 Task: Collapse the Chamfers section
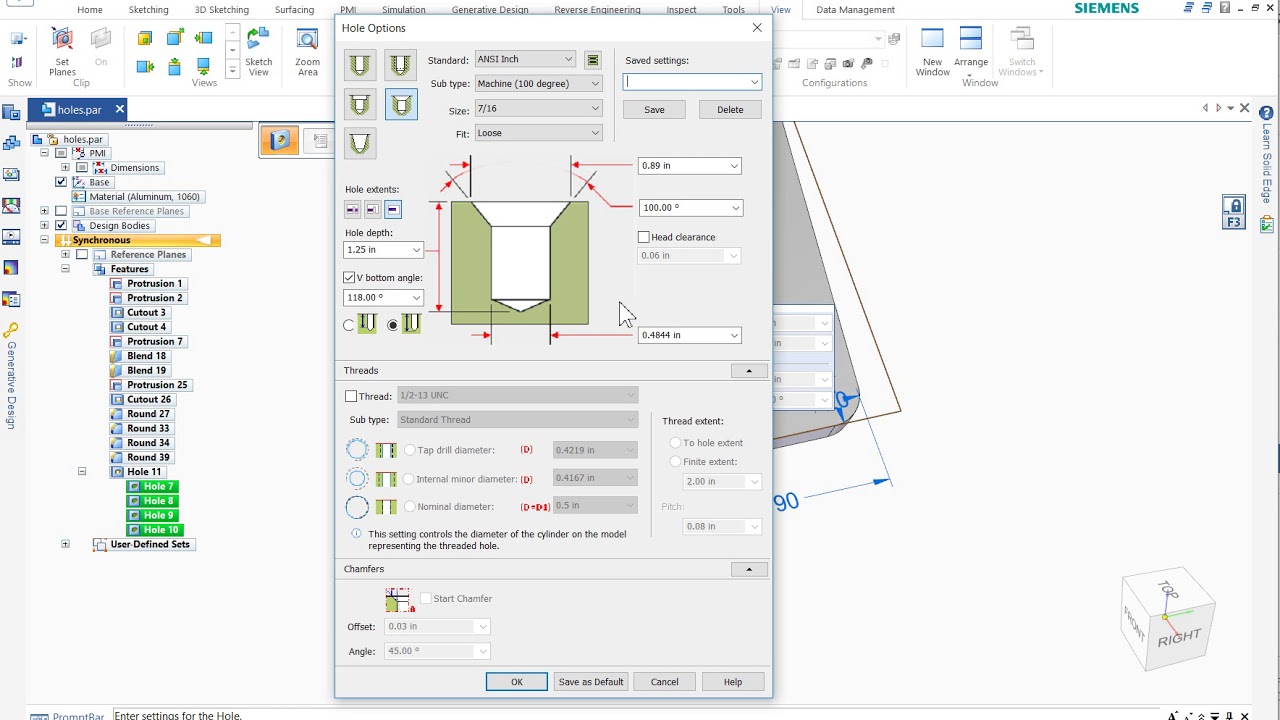click(x=749, y=569)
